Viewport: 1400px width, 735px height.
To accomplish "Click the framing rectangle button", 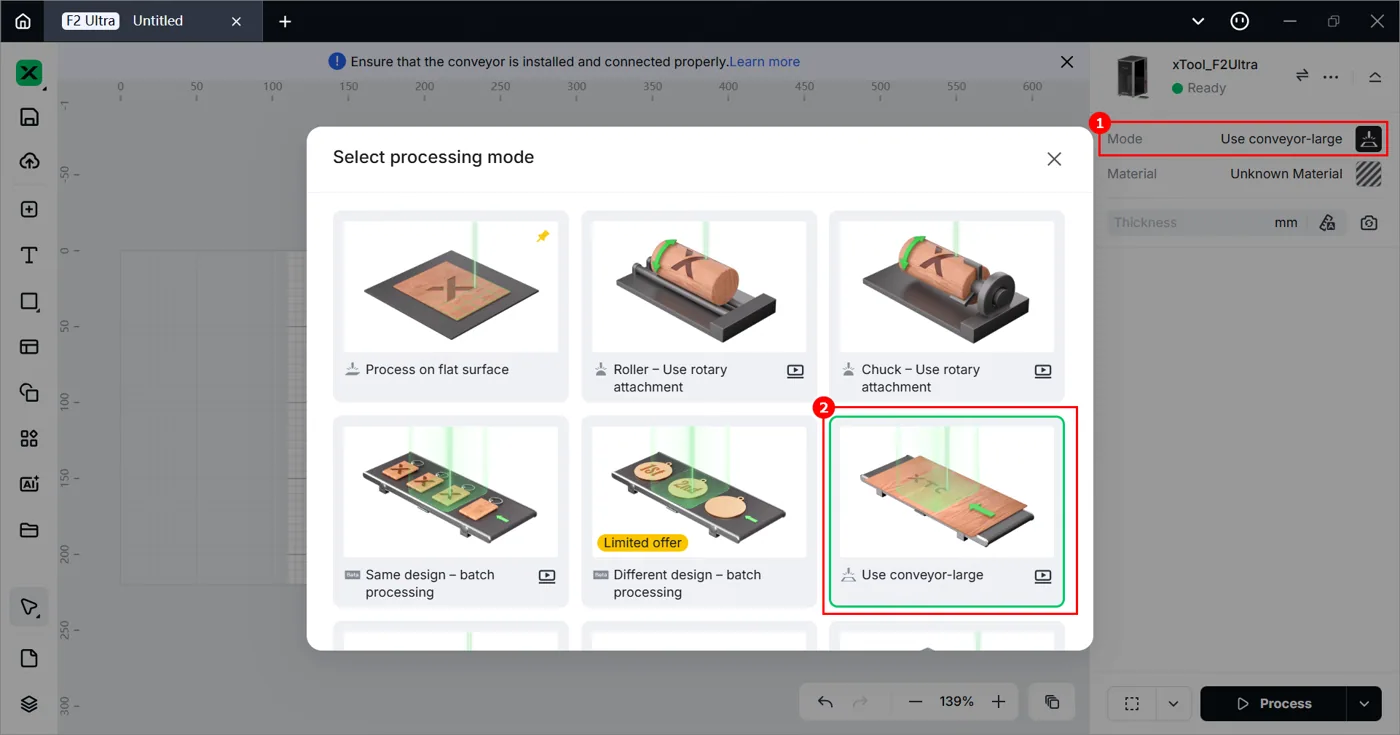I will [x=1132, y=704].
